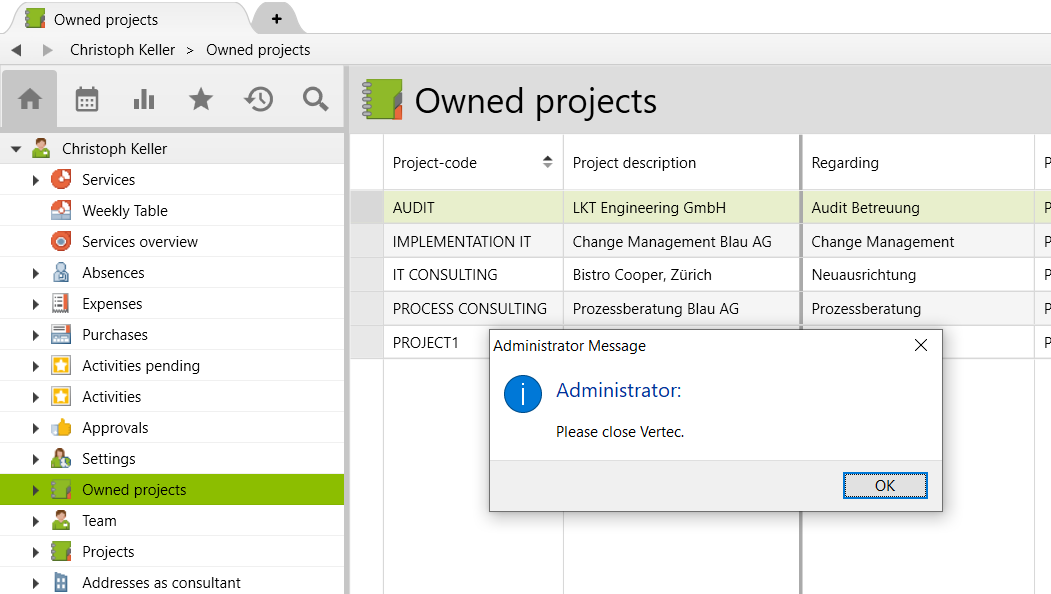Switch to the Owned projects tab
Screen dimensions: 1051x594
[106, 19]
